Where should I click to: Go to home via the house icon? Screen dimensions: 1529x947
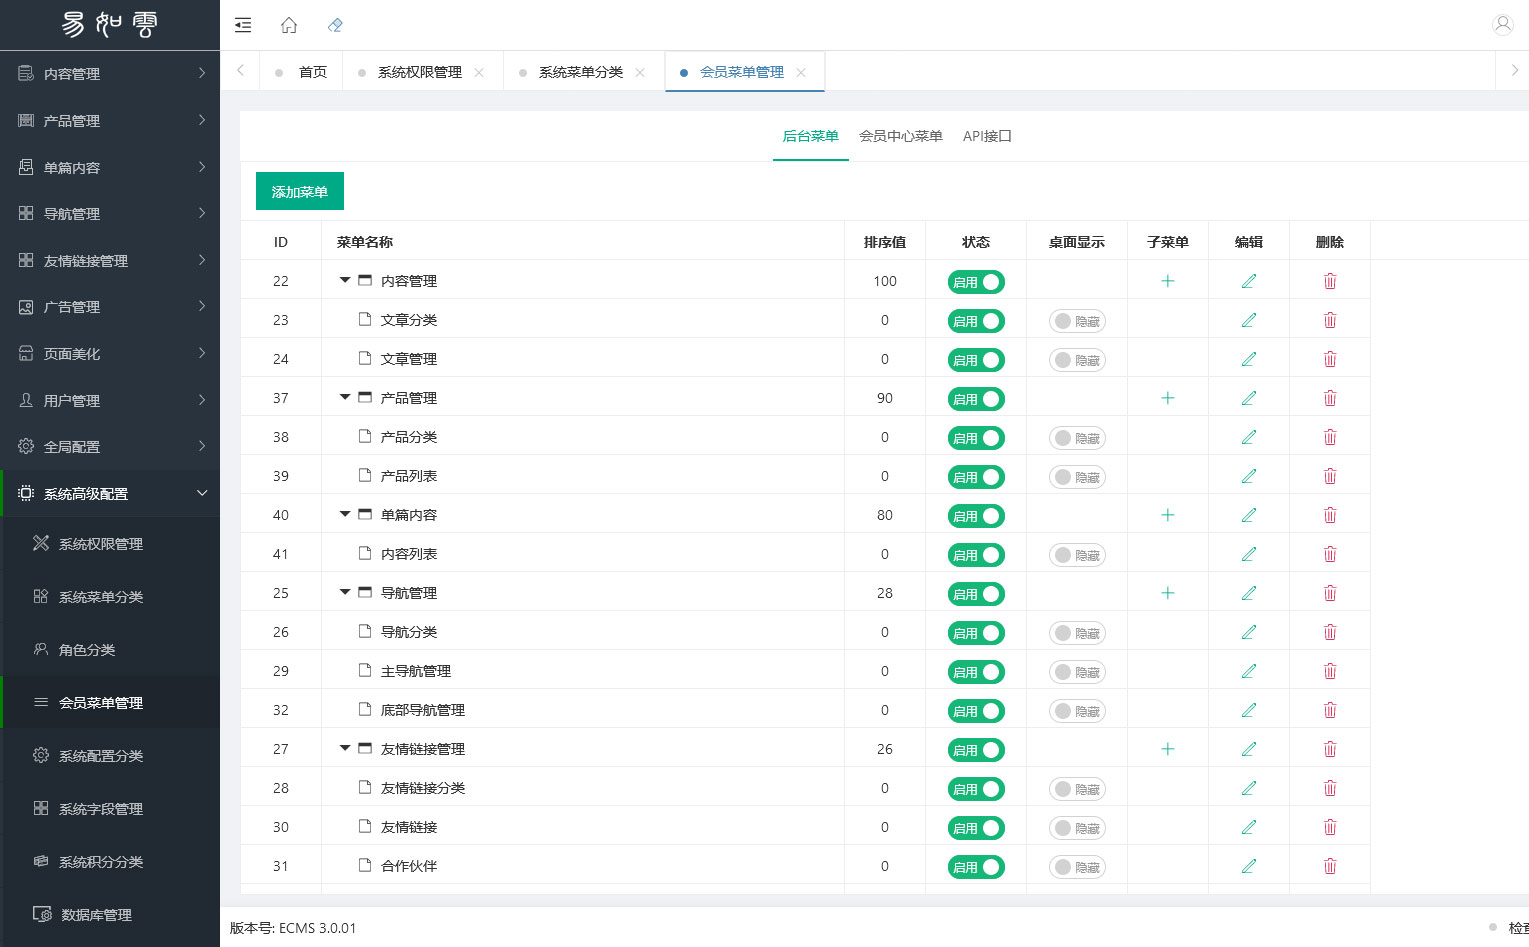[289, 25]
